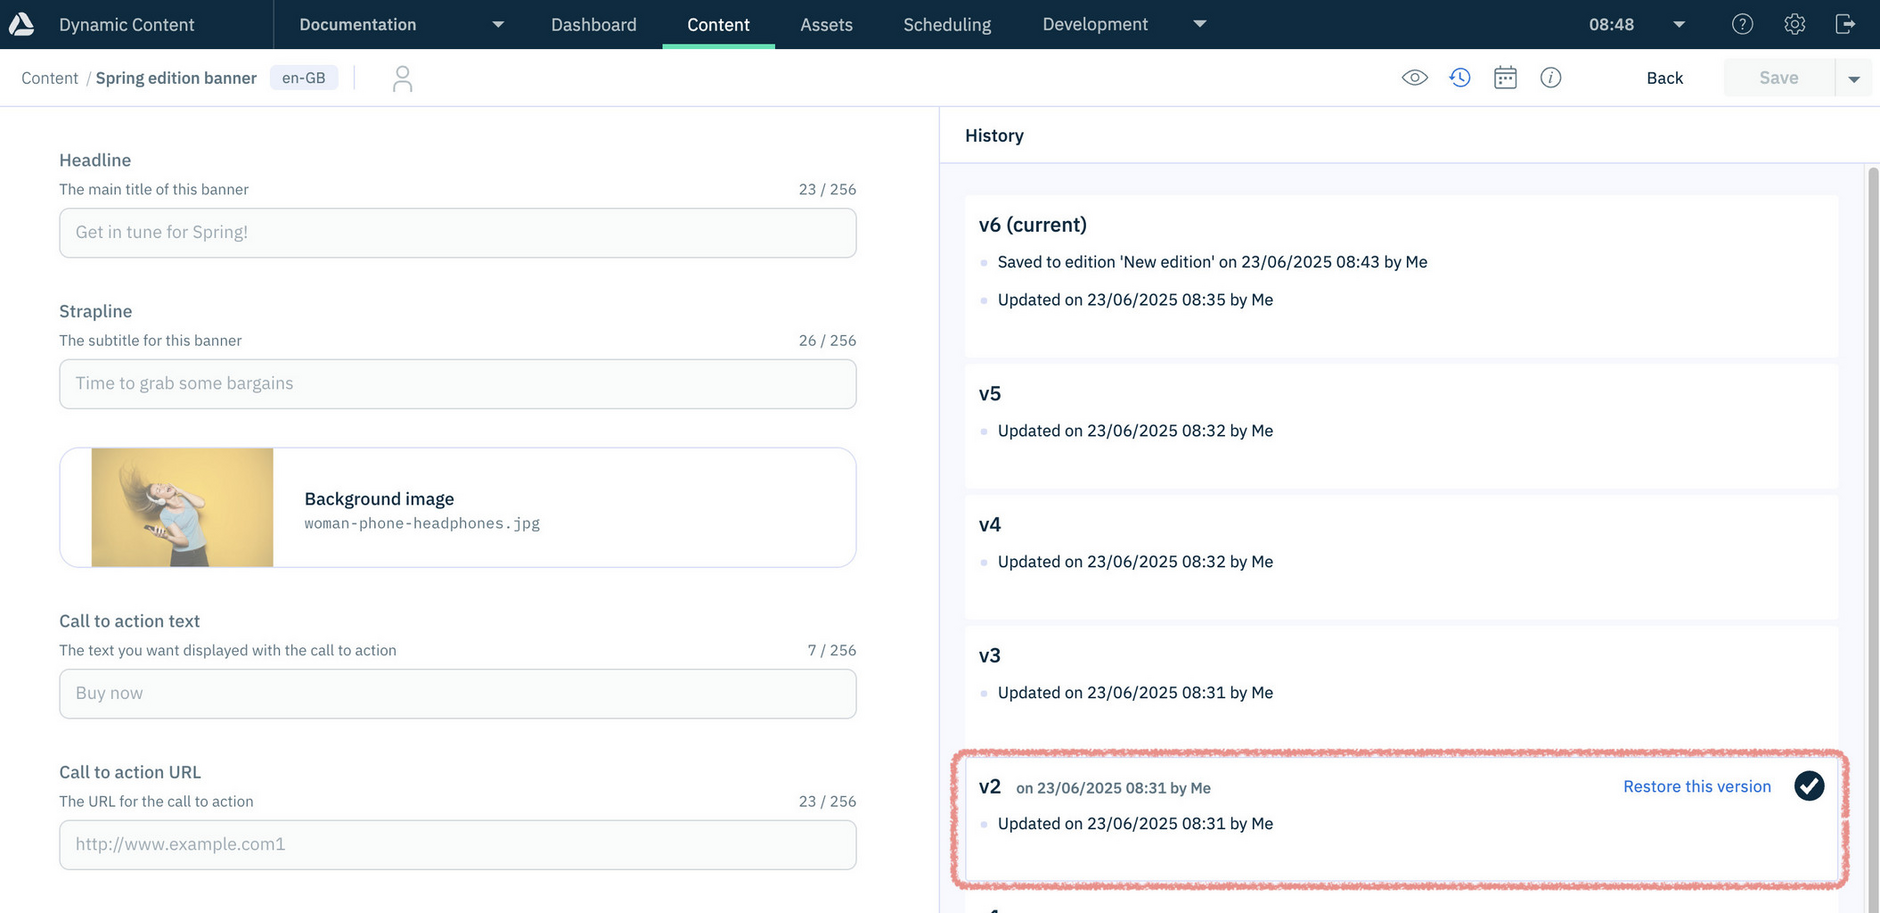
Task: Click Restore this version link
Action: 1696,786
